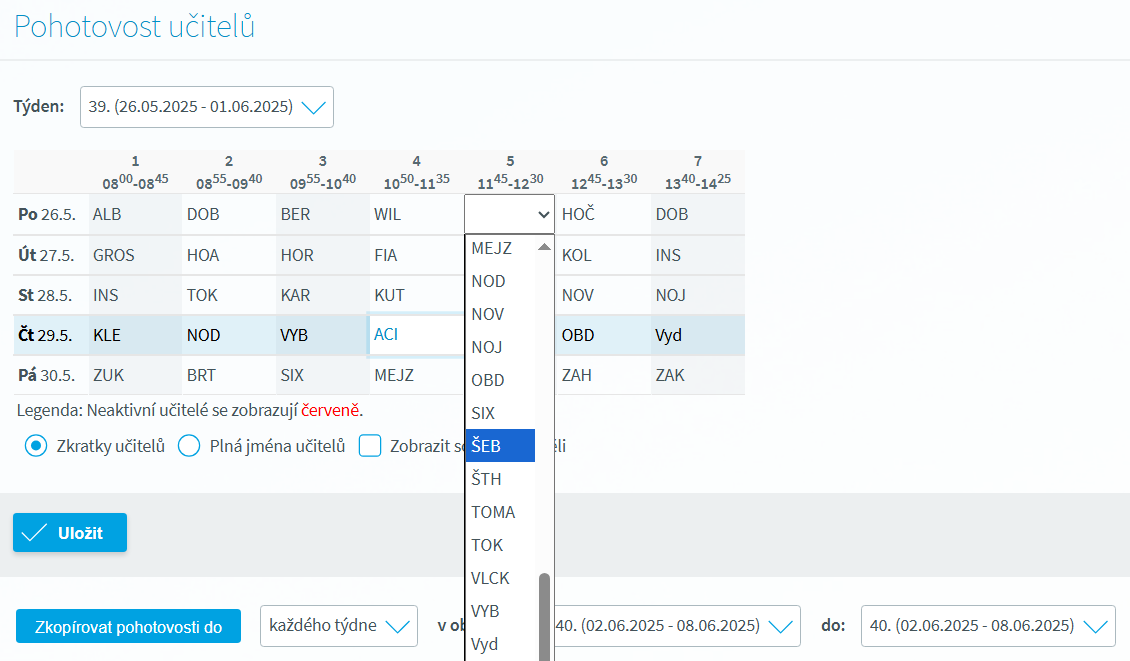
Task: Click the KOL cell on Tuesday
Action: pyautogui.click(x=604, y=255)
